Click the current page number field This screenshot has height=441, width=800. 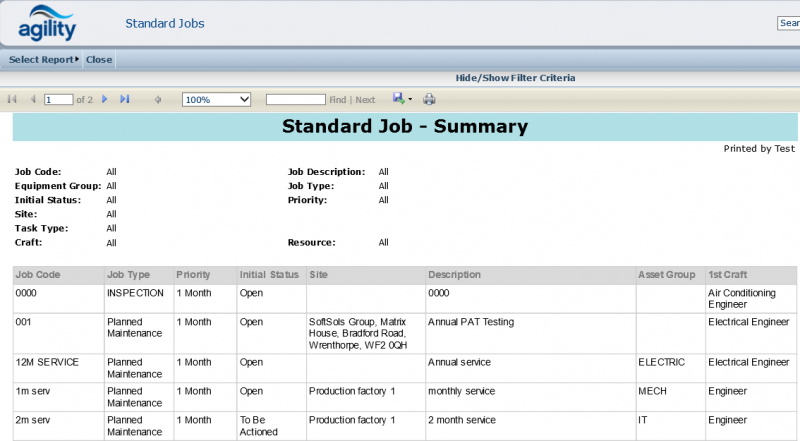point(58,99)
